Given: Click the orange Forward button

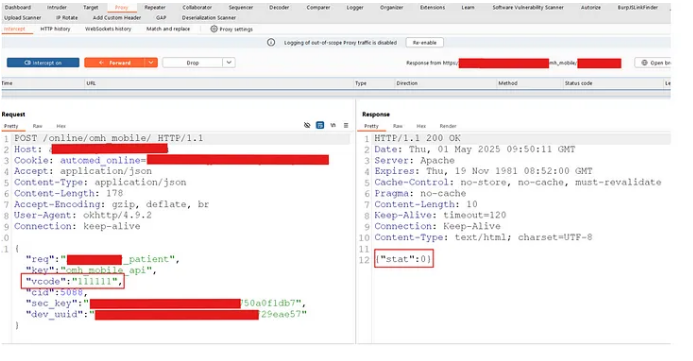Looking at the screenshot, I should click(x=115, y=63).
